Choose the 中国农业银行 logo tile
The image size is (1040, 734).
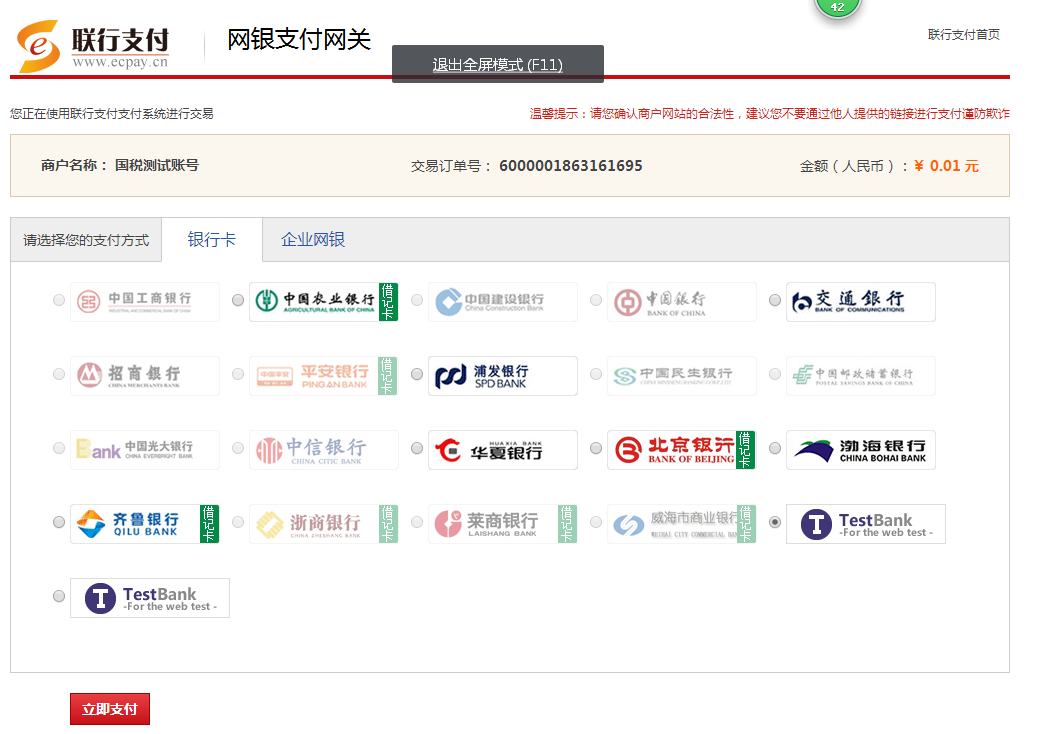coord(324,302)
